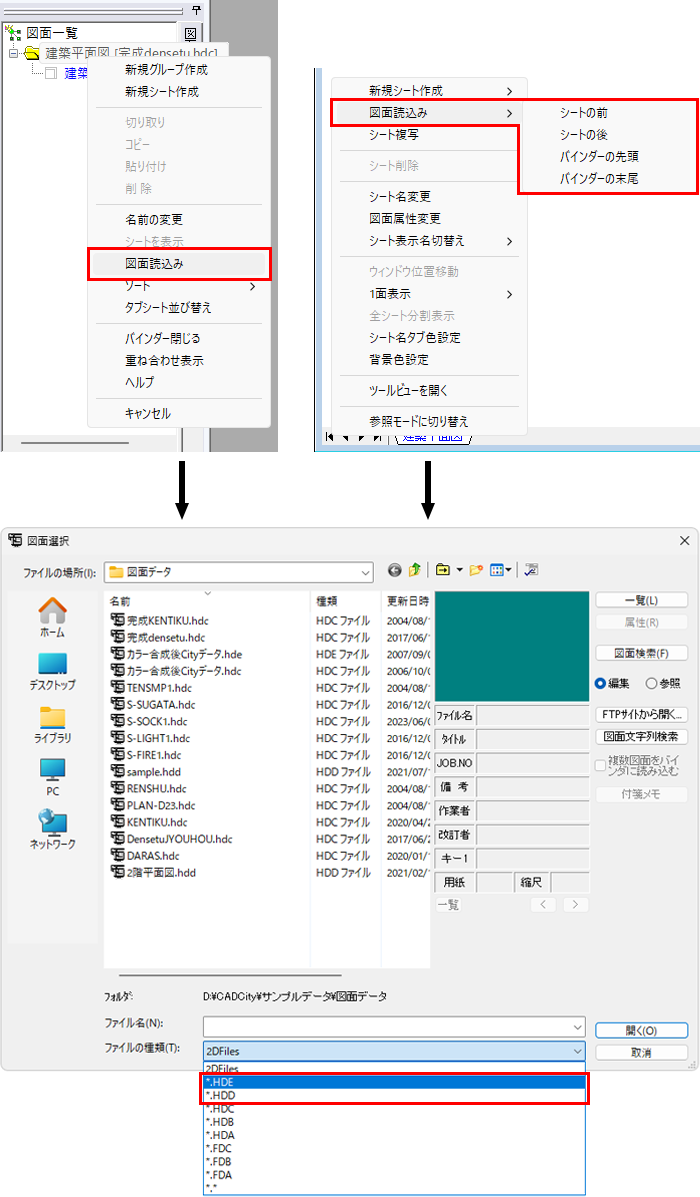Screen dimensions: 700x1197
Task: Click the file icon of 完成KENTIKU.hdc
Action: 118,621
